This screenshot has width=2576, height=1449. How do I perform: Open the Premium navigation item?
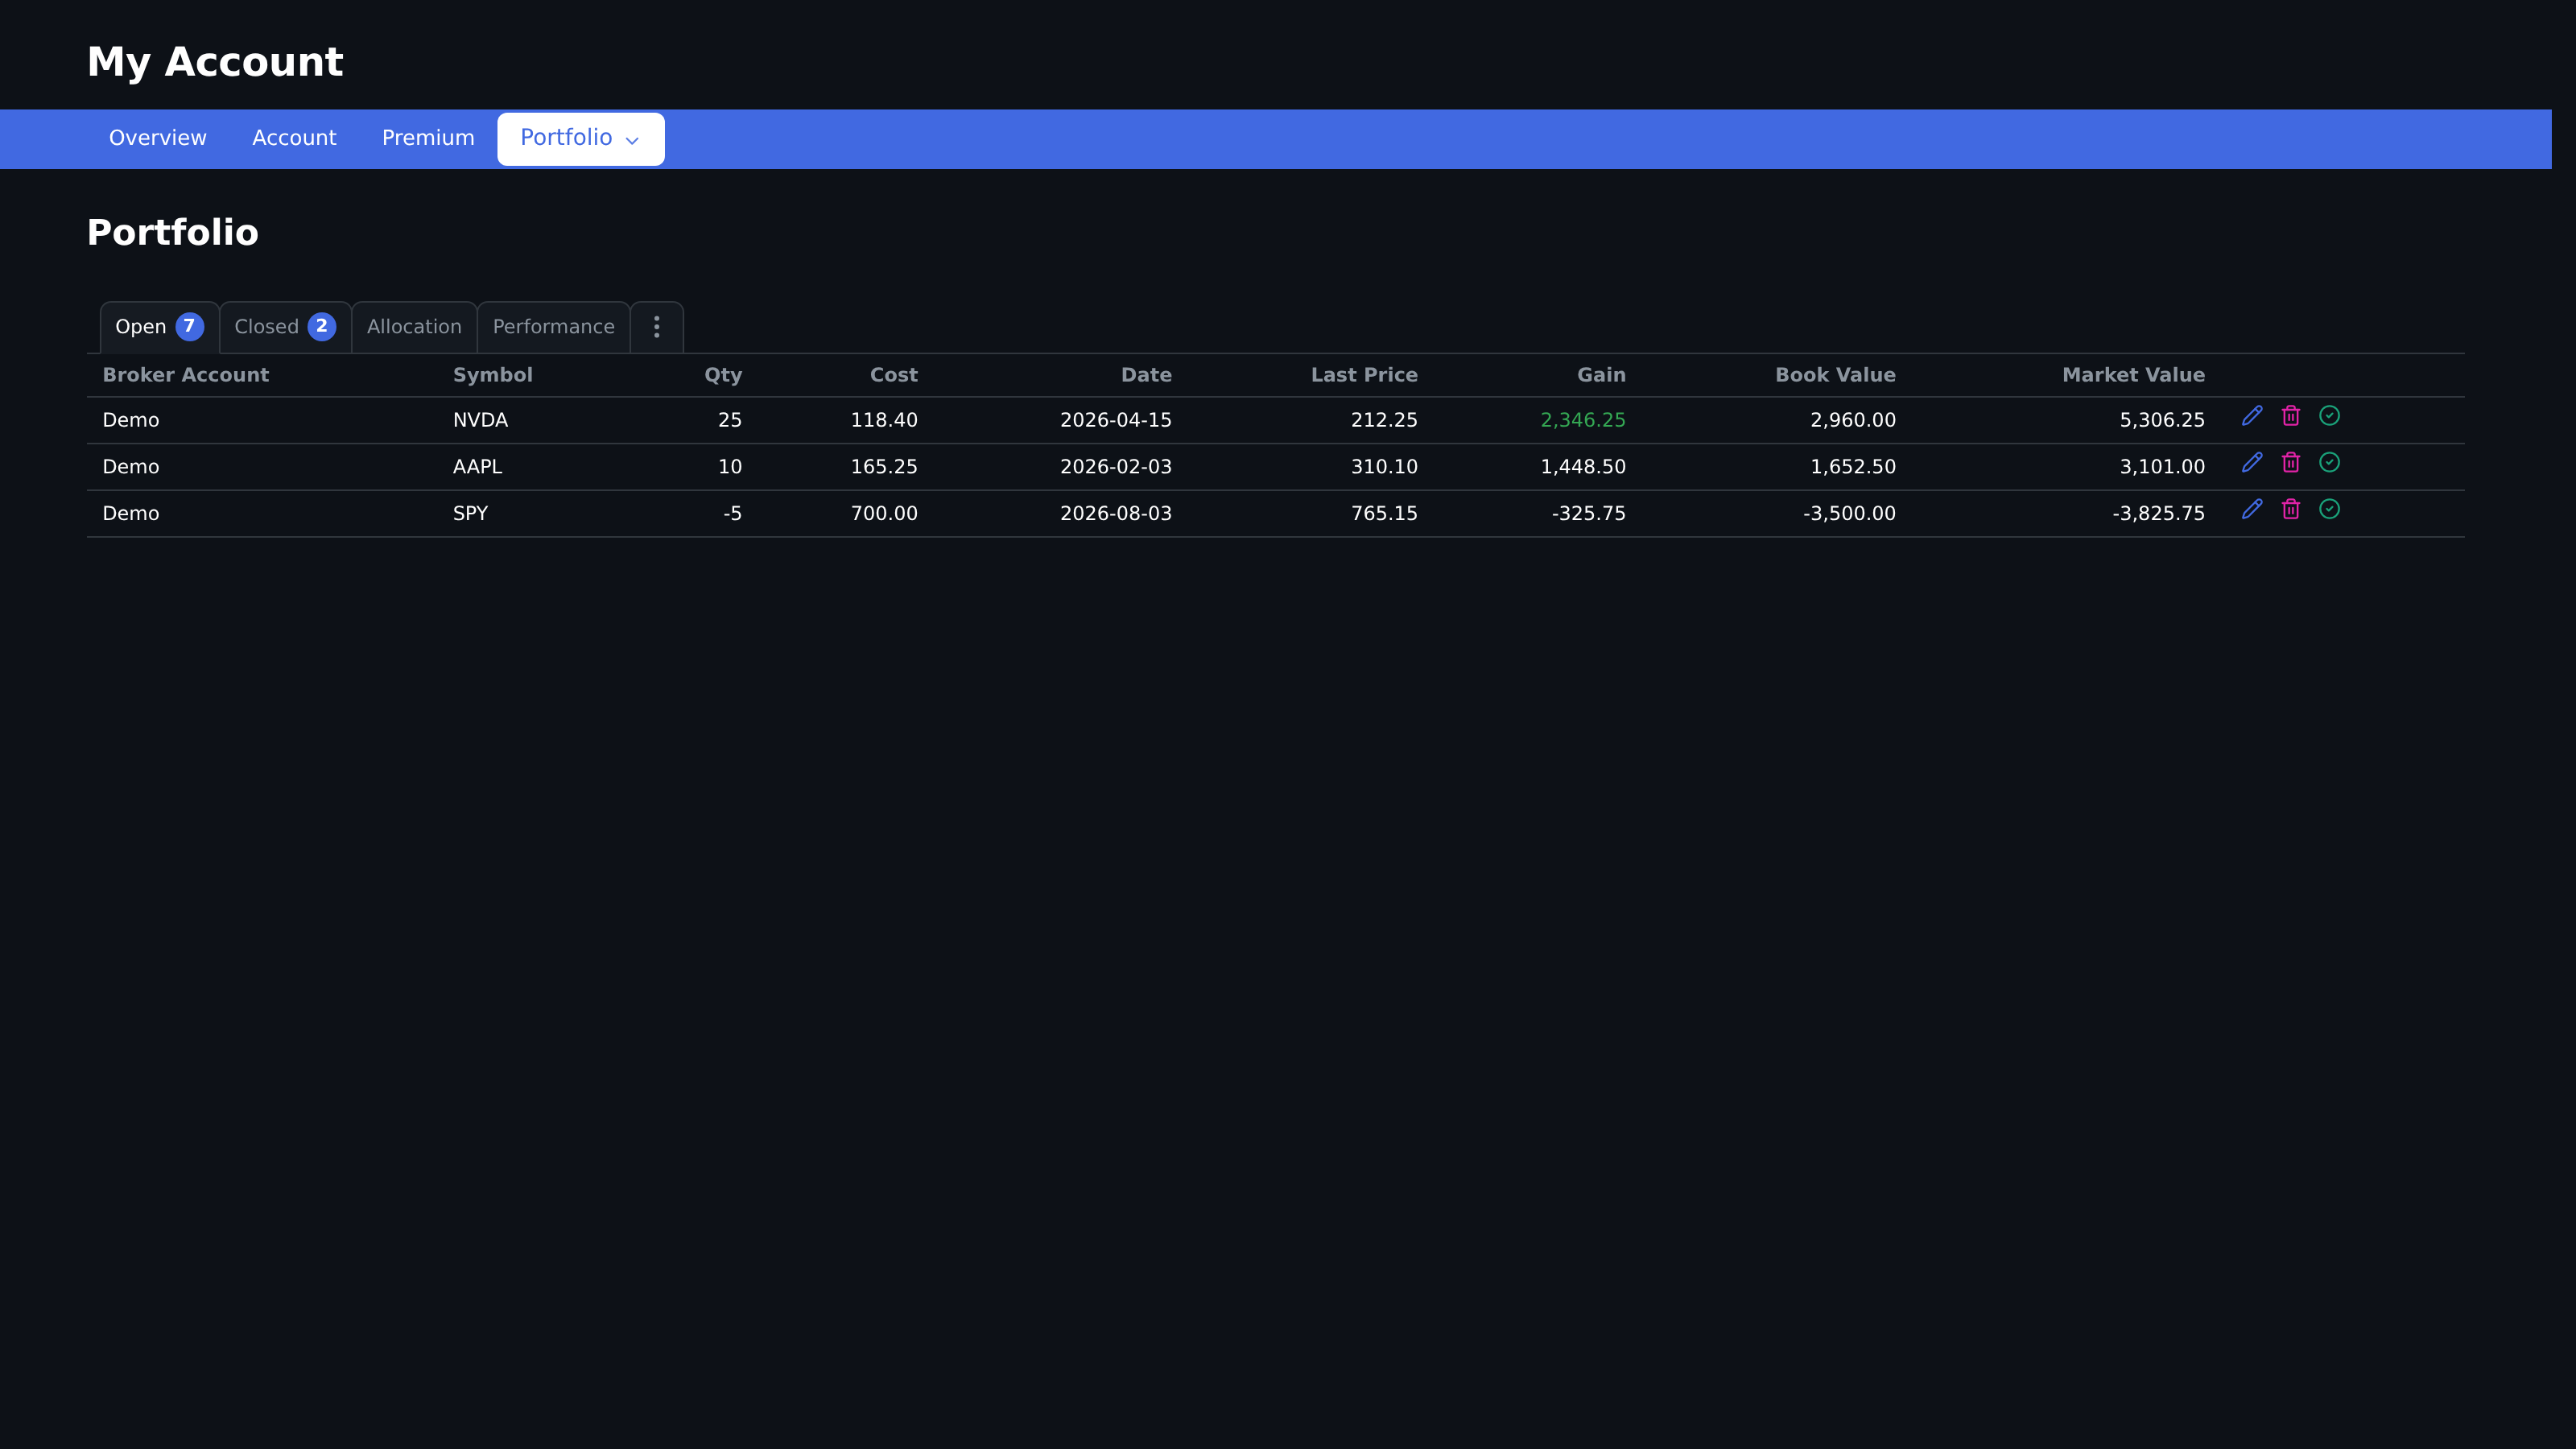(x=428, y=138)
